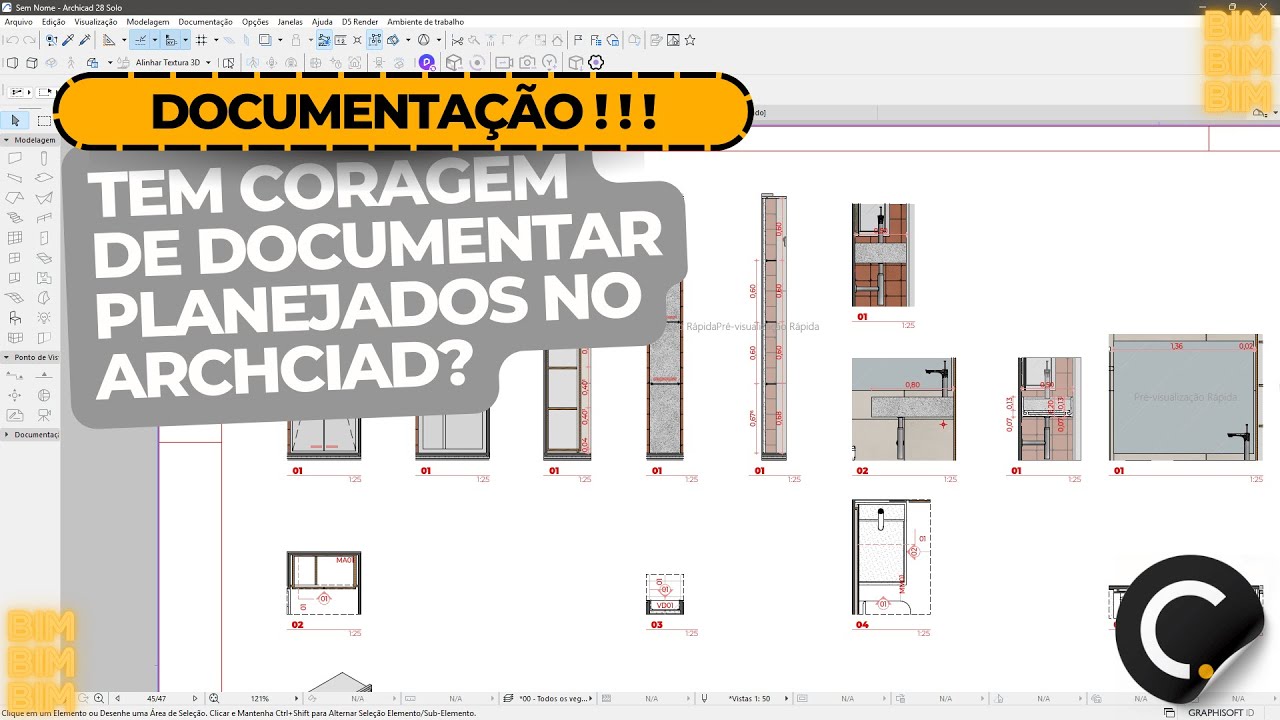Select the Section tool

click(x=15, y=375)
